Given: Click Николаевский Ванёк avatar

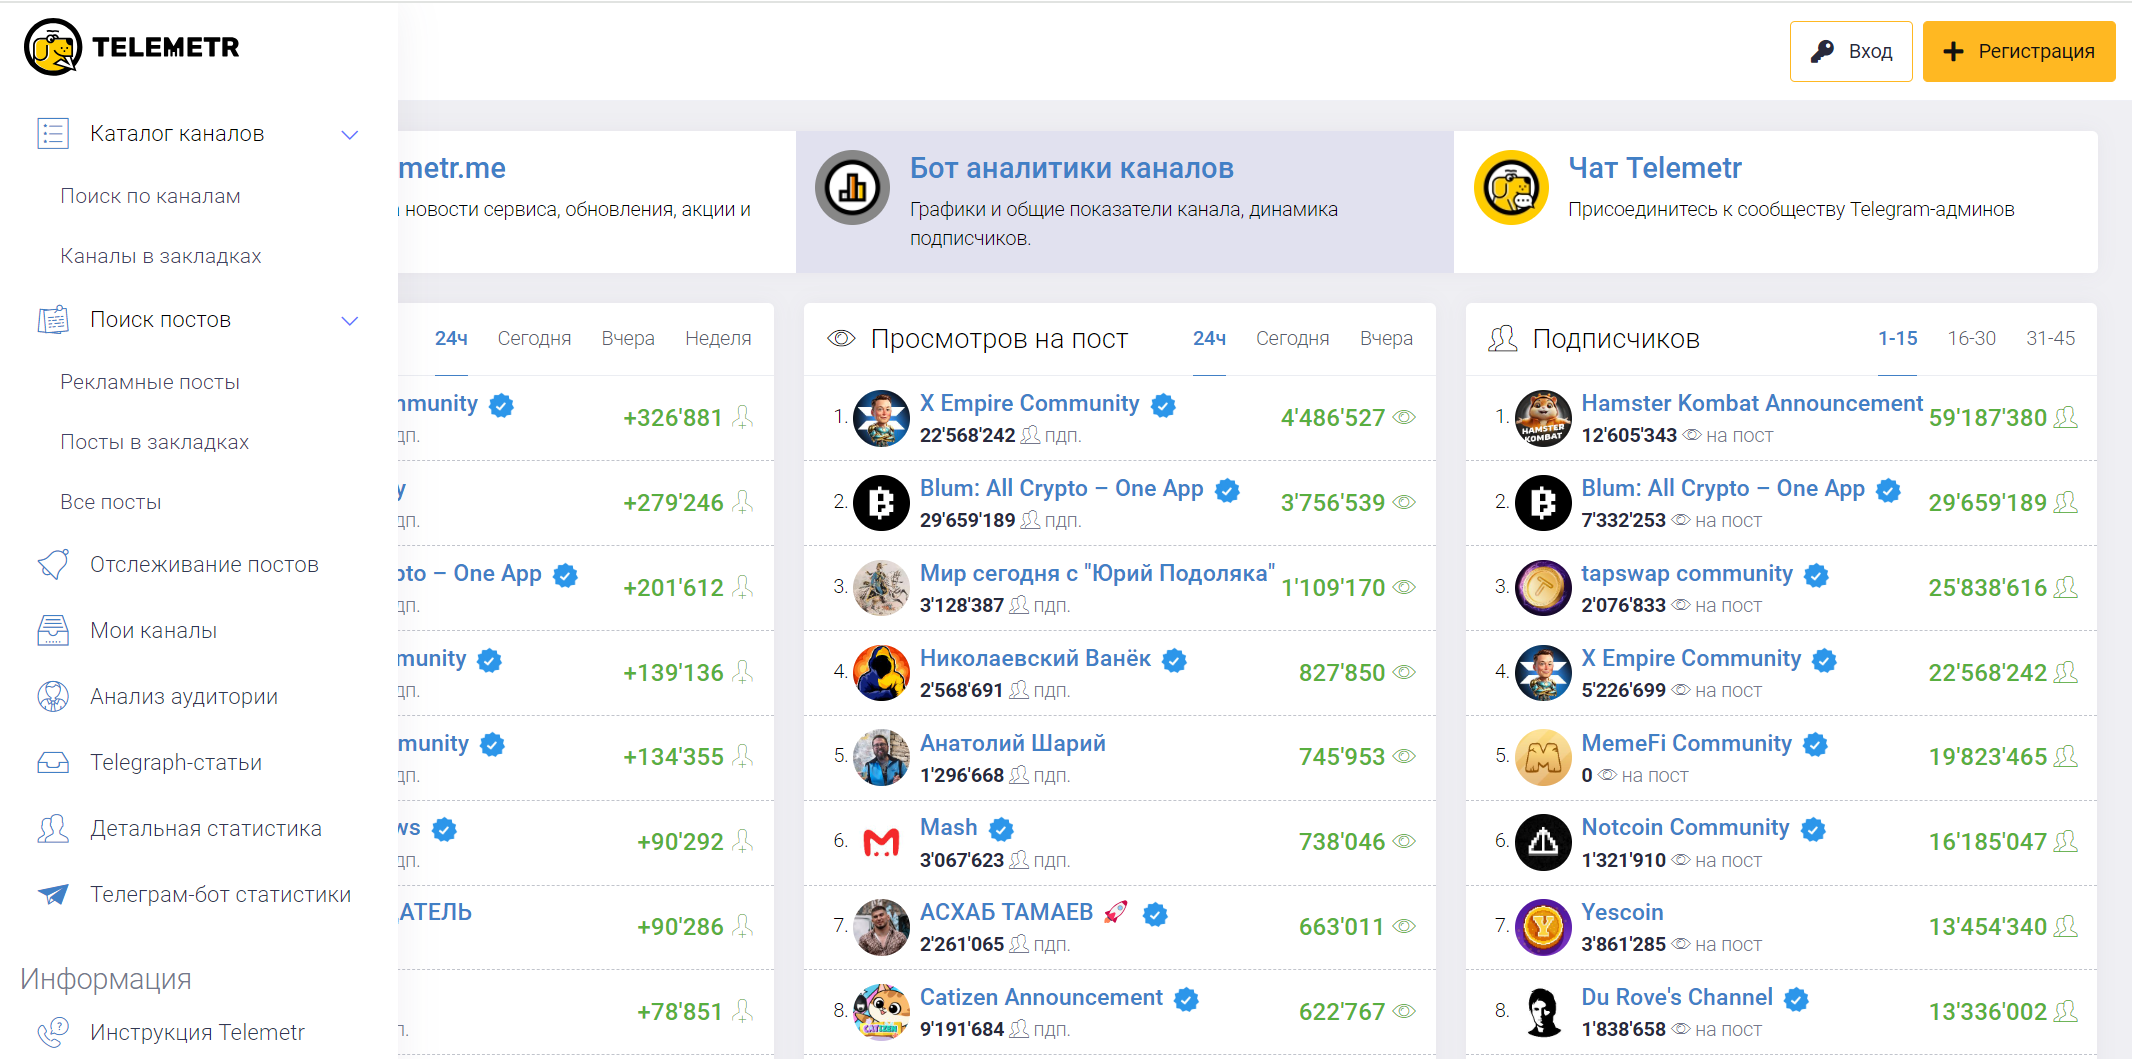Looking at the screenshot, I should 881,673.
